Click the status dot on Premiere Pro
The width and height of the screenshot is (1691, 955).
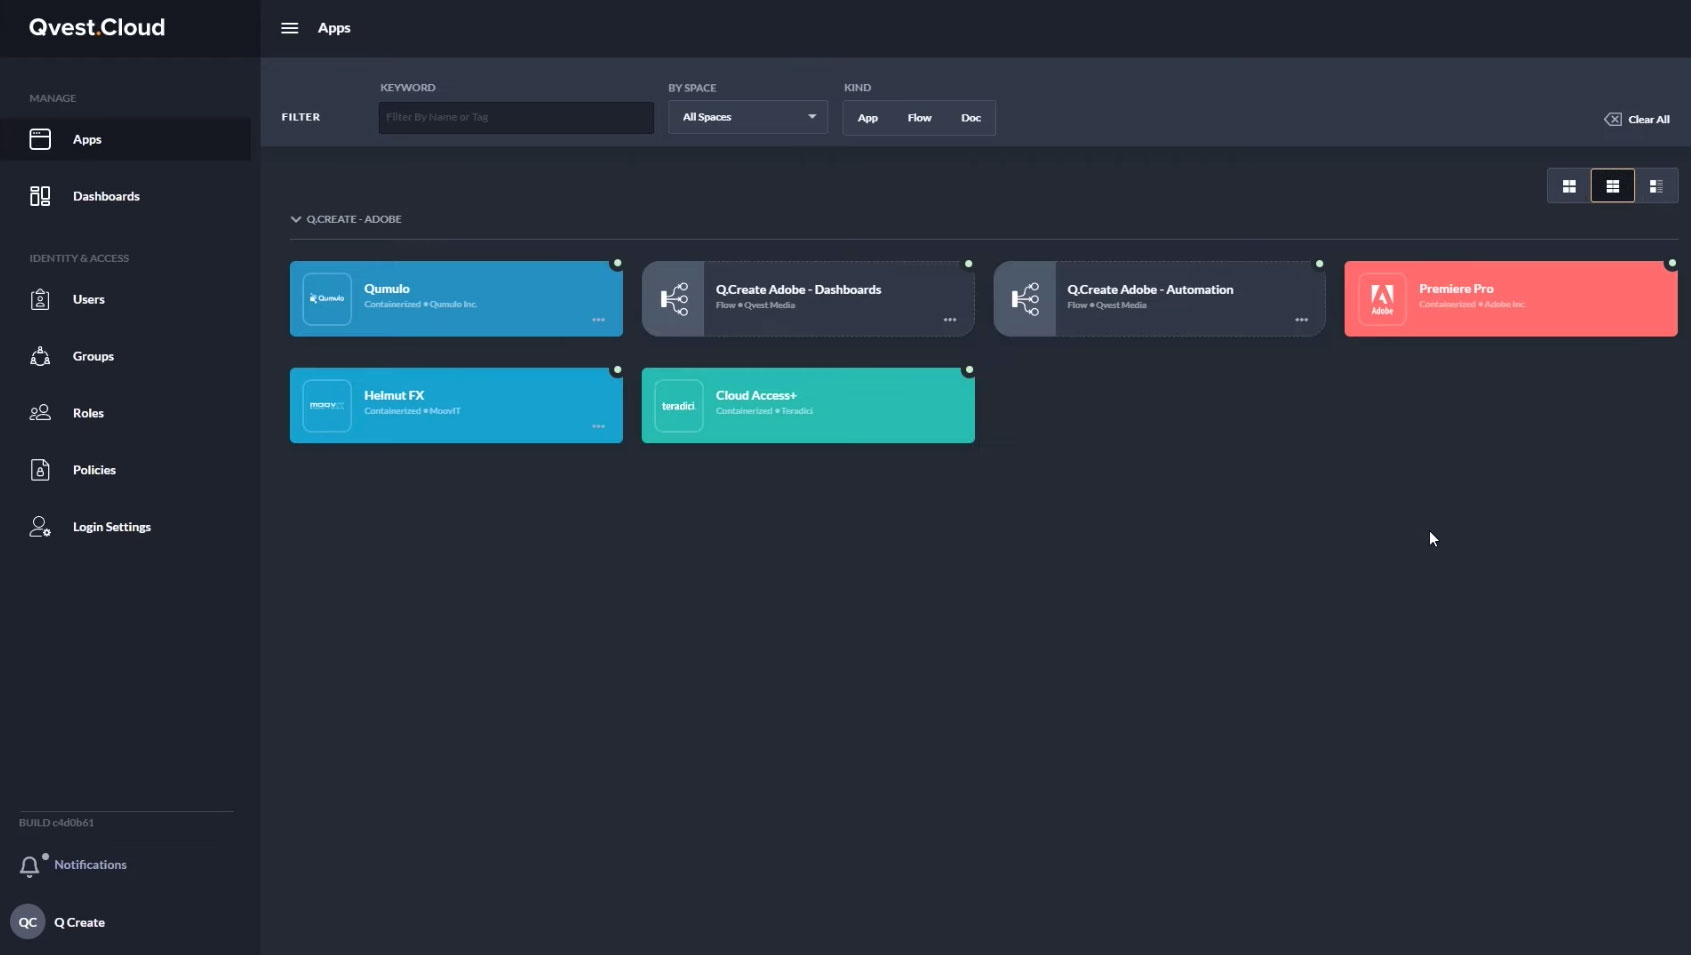tap(1671, 264)
